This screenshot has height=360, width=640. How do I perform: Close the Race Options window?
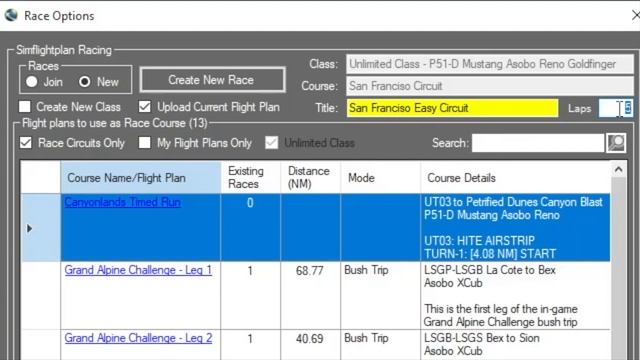click(x=635, y=16)
